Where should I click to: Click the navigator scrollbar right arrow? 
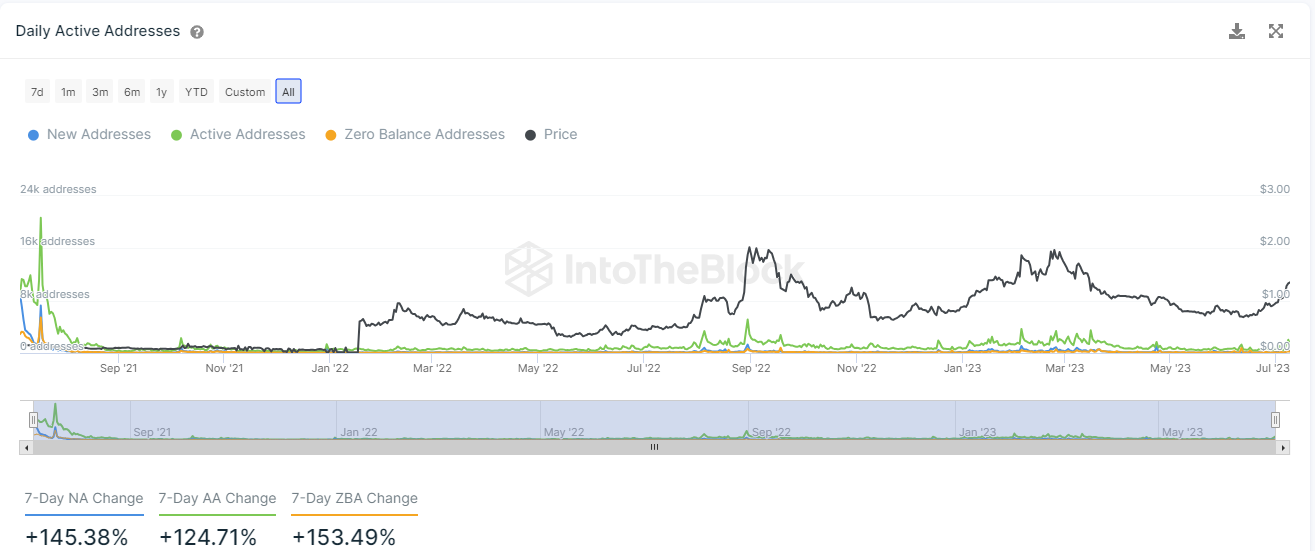pos(1283,447)
